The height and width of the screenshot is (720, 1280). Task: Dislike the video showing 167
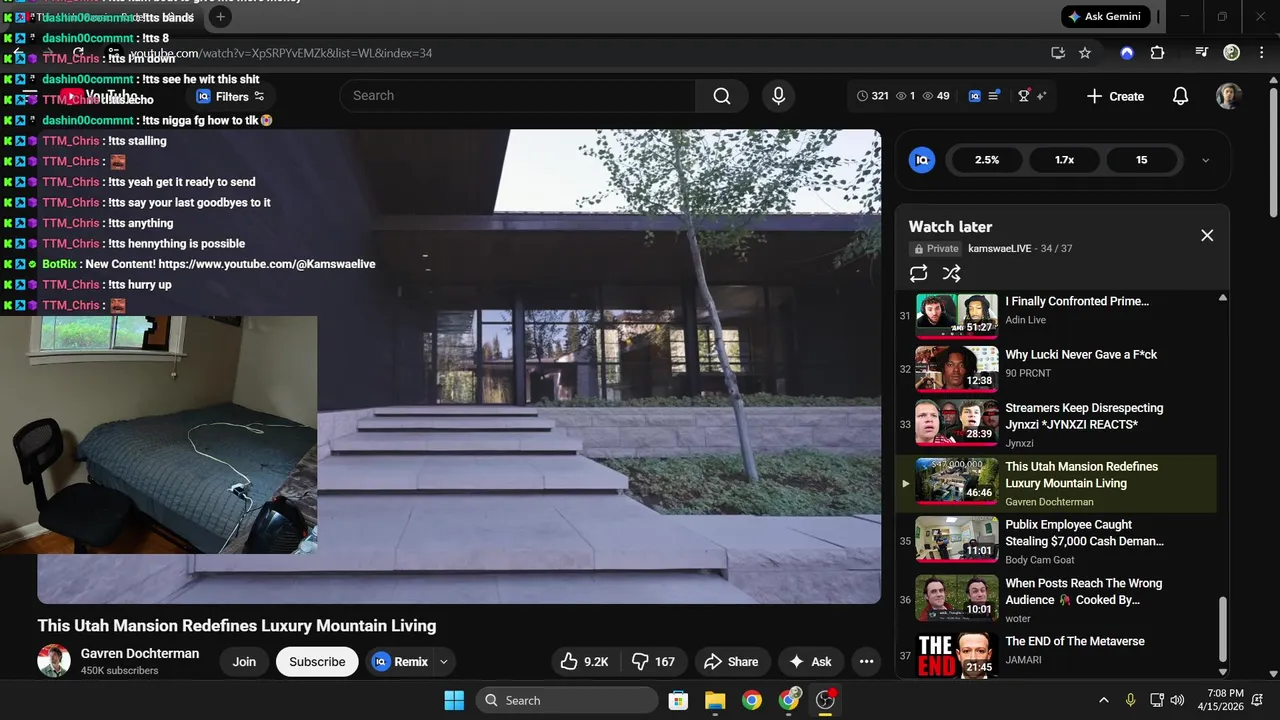653,661
